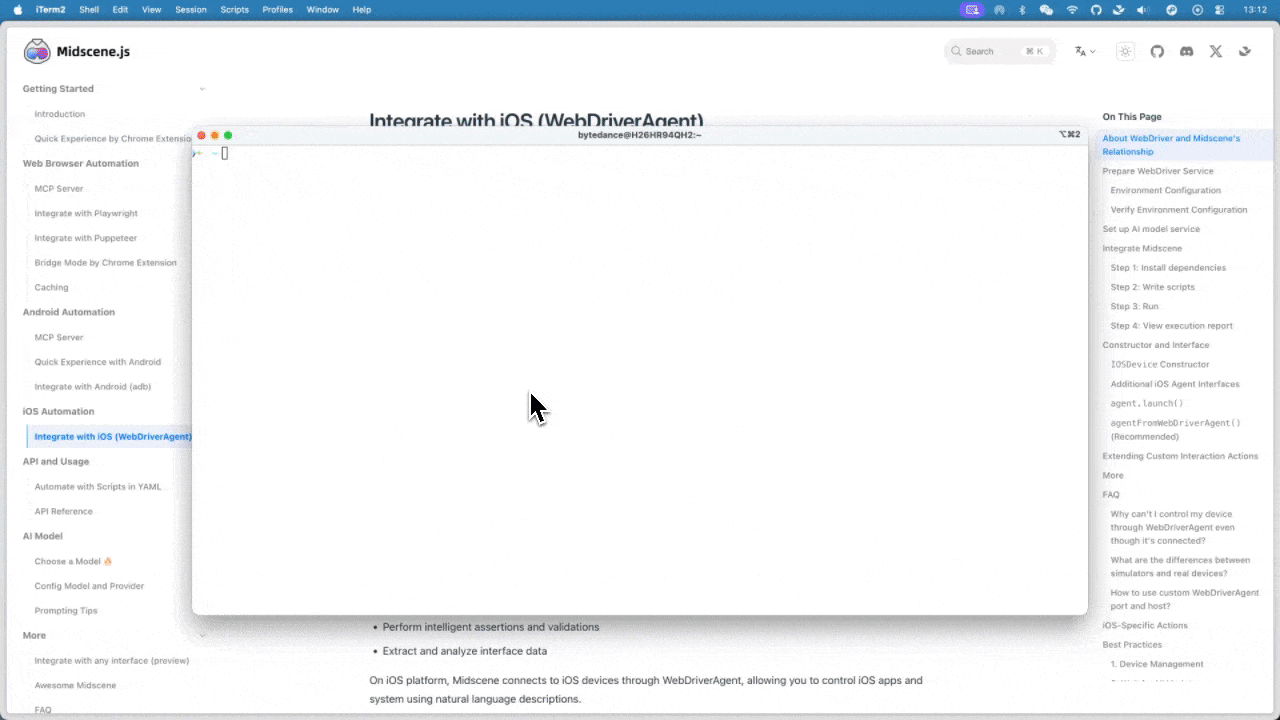Open Quick Experience with Android link
The image size is (1280, 720).
click(x=97, y=362)
